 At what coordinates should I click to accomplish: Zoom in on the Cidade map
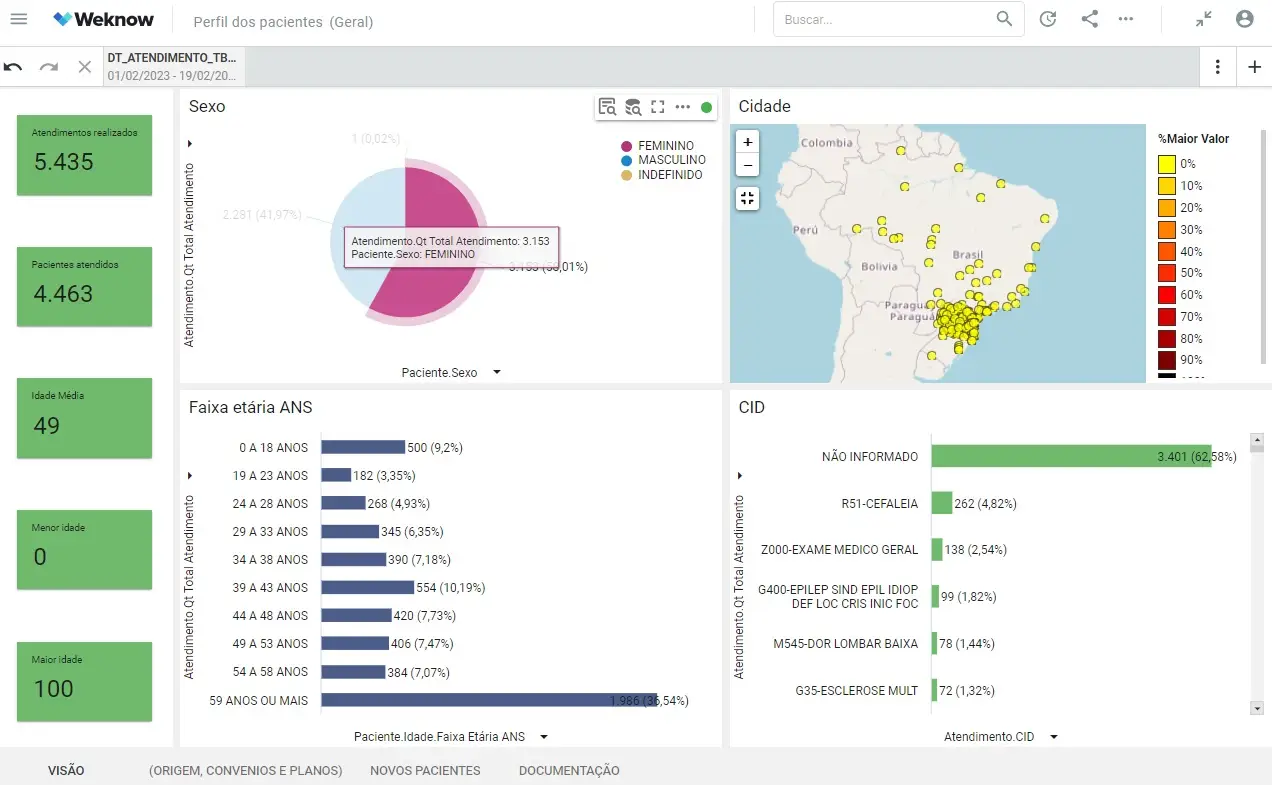tap(748, 142)
